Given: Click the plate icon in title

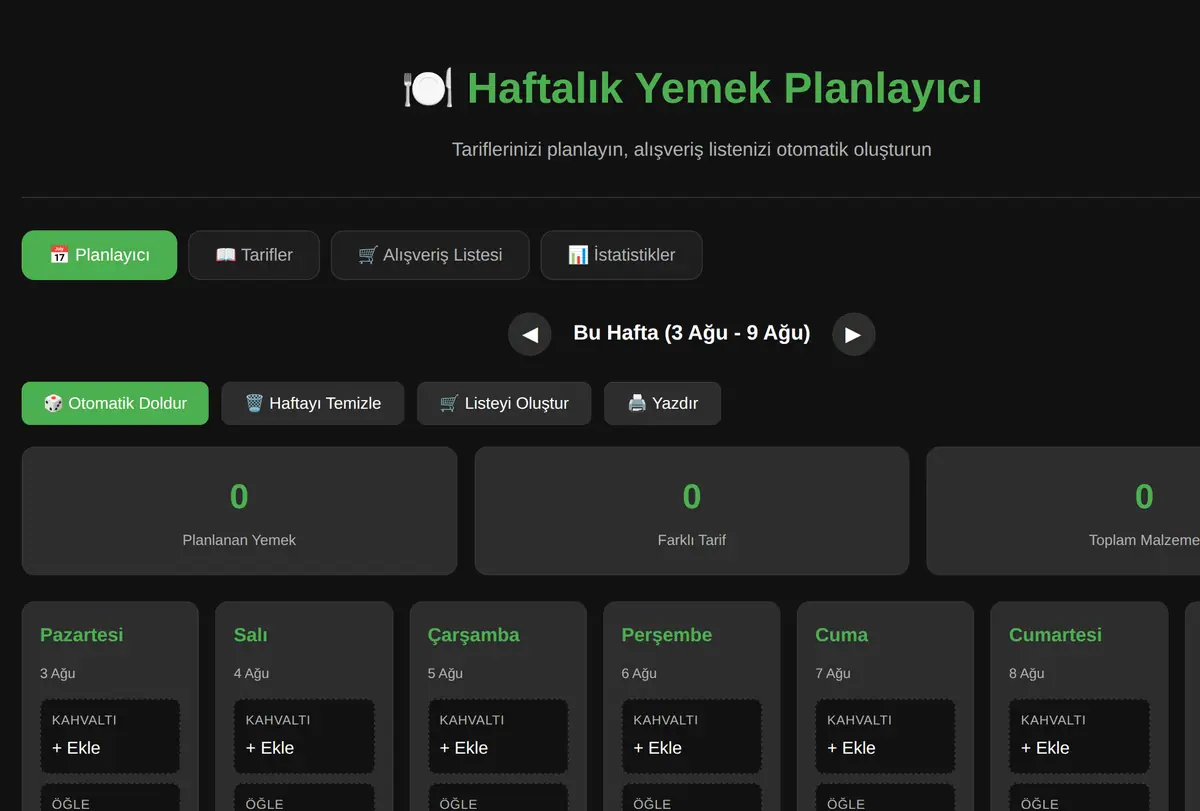Looking at the screenshot, I should pos(428,88).
